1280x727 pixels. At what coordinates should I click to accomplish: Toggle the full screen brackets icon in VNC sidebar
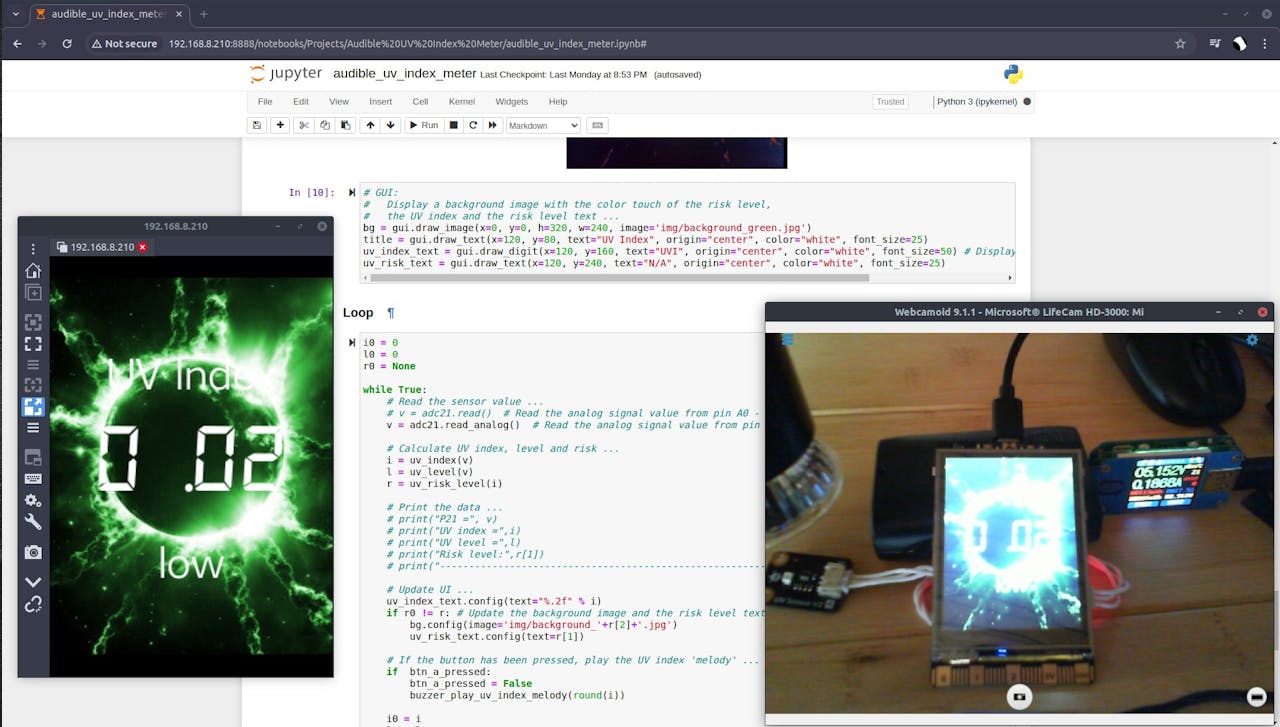tap(33, 344)
